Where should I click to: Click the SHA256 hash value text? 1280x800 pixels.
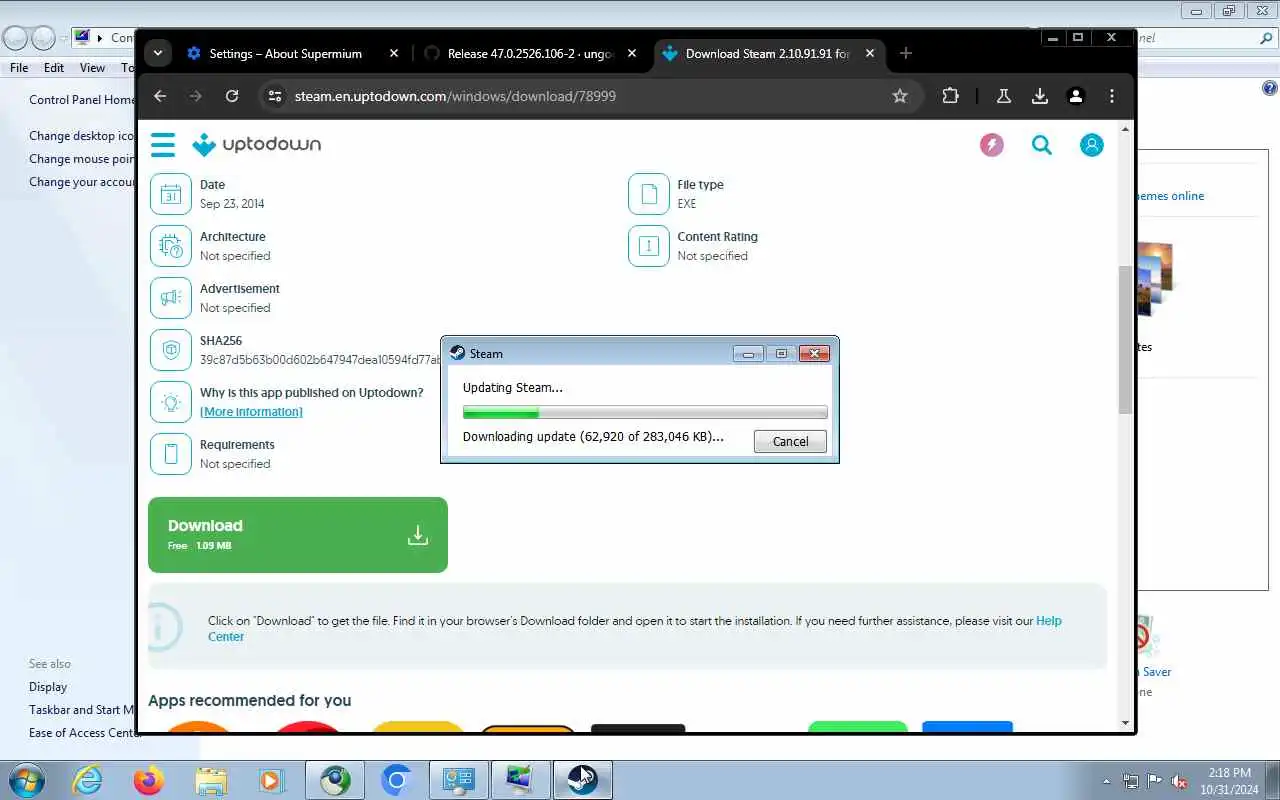click(x=320, y=360)
